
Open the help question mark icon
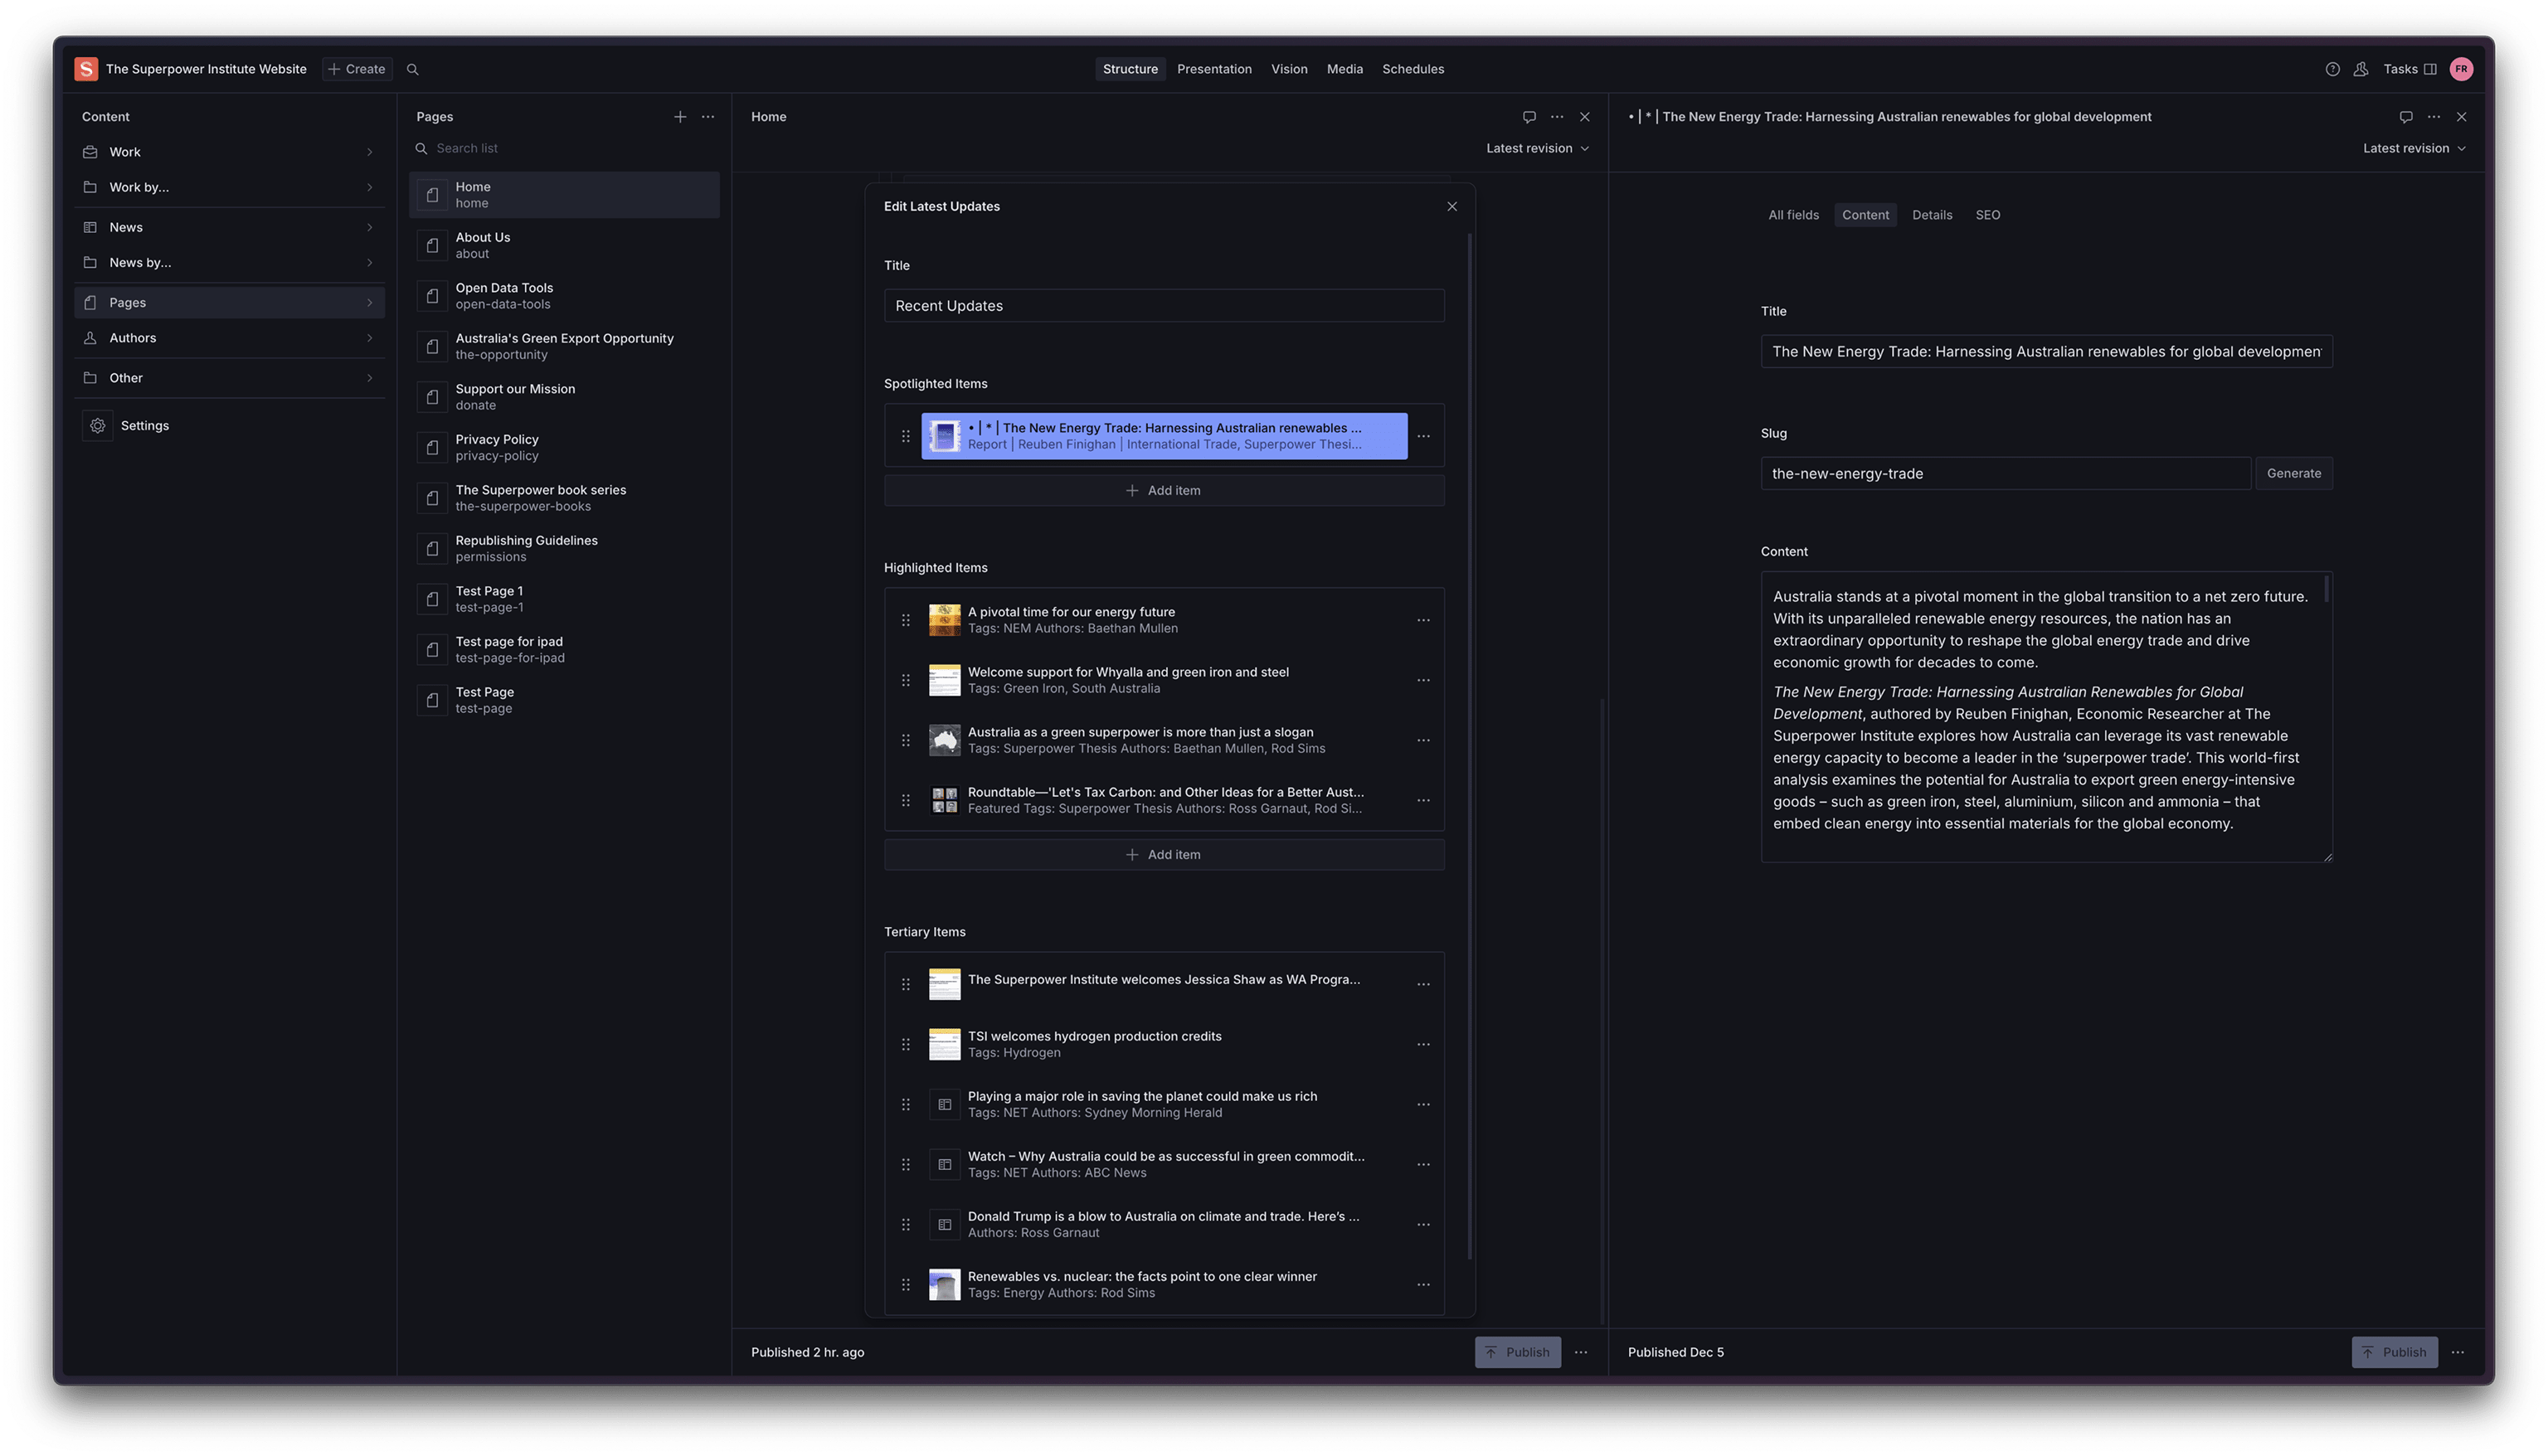point(2332,69)
